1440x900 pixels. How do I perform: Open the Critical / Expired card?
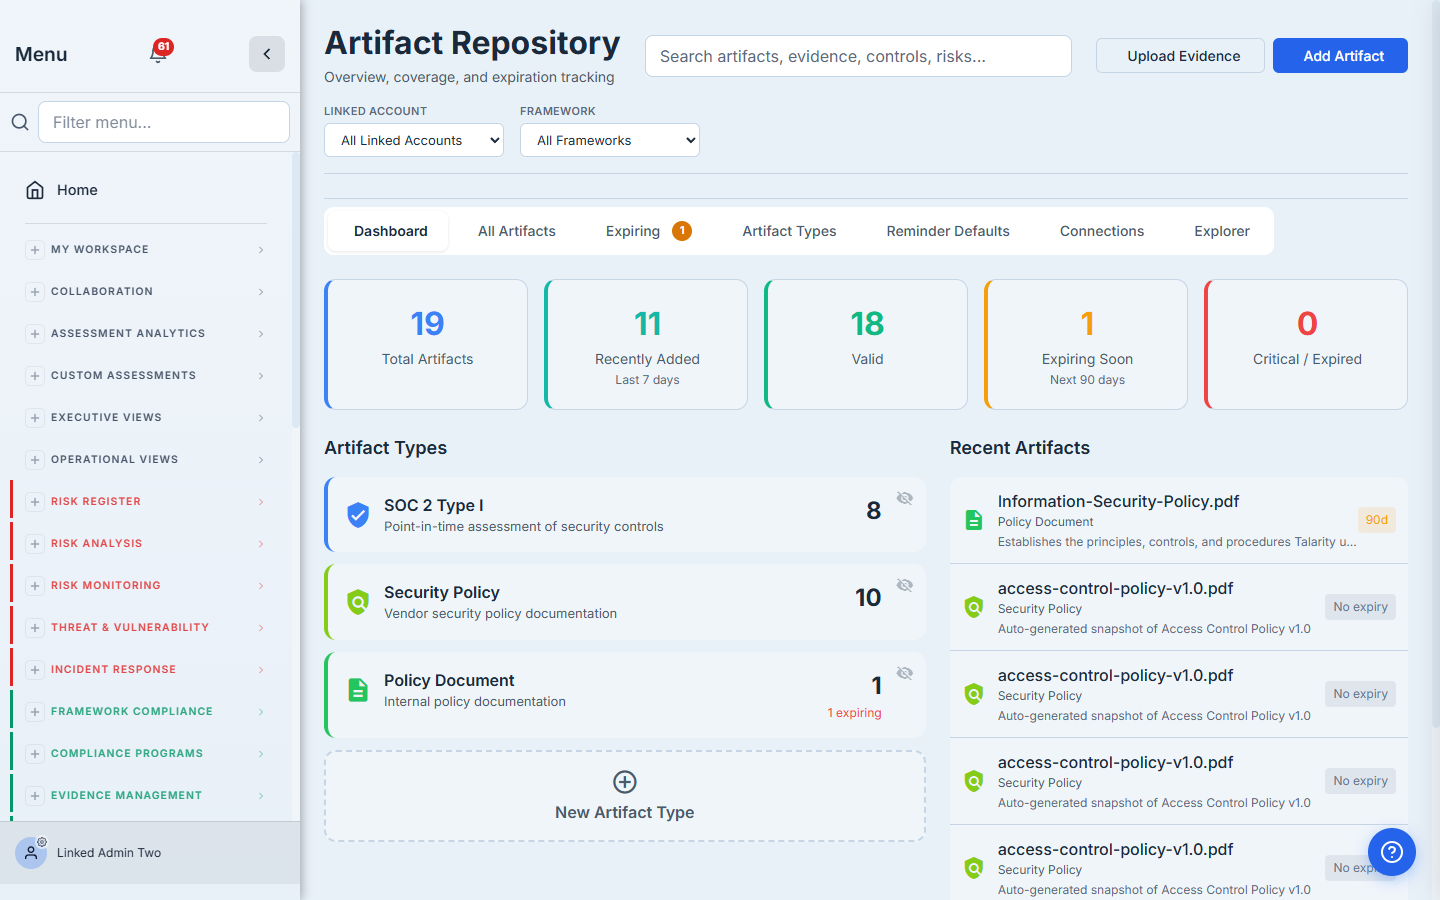pyautogui.click(x=1306, y=344)
